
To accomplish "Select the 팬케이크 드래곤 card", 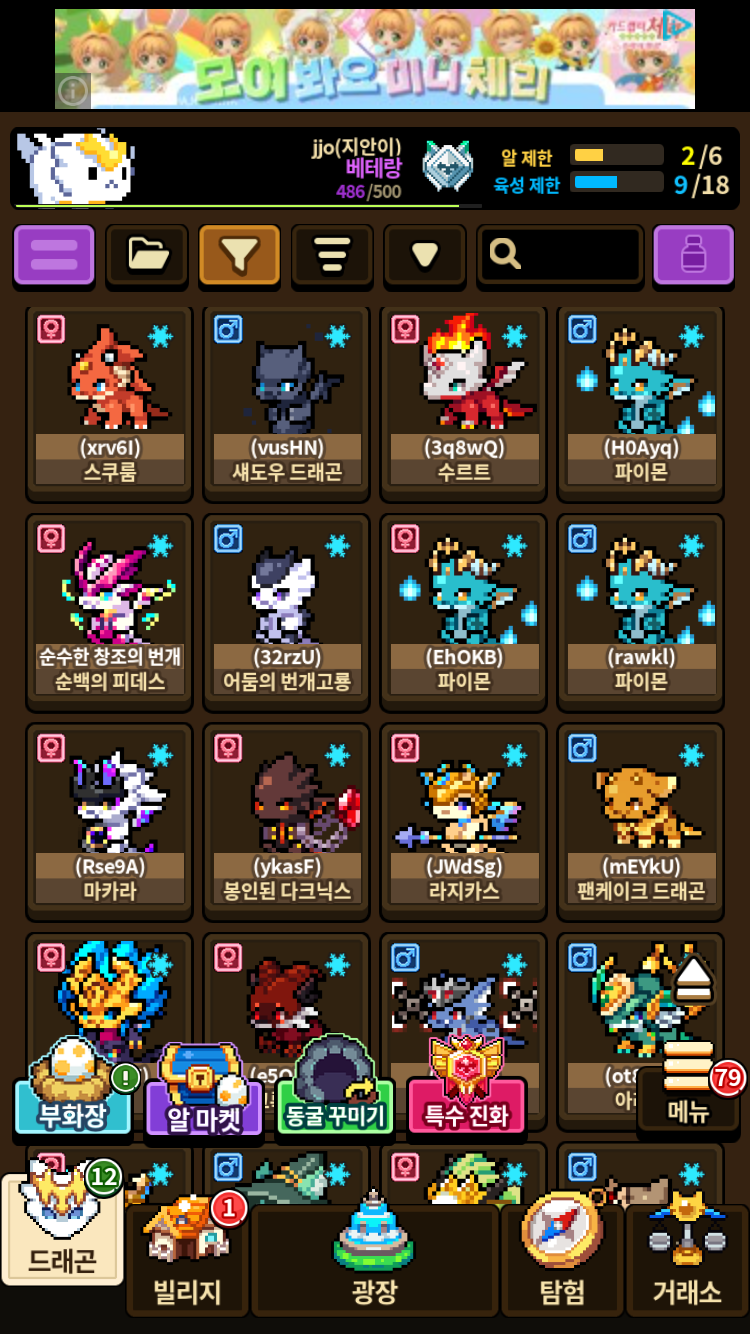I will (641, 822).
